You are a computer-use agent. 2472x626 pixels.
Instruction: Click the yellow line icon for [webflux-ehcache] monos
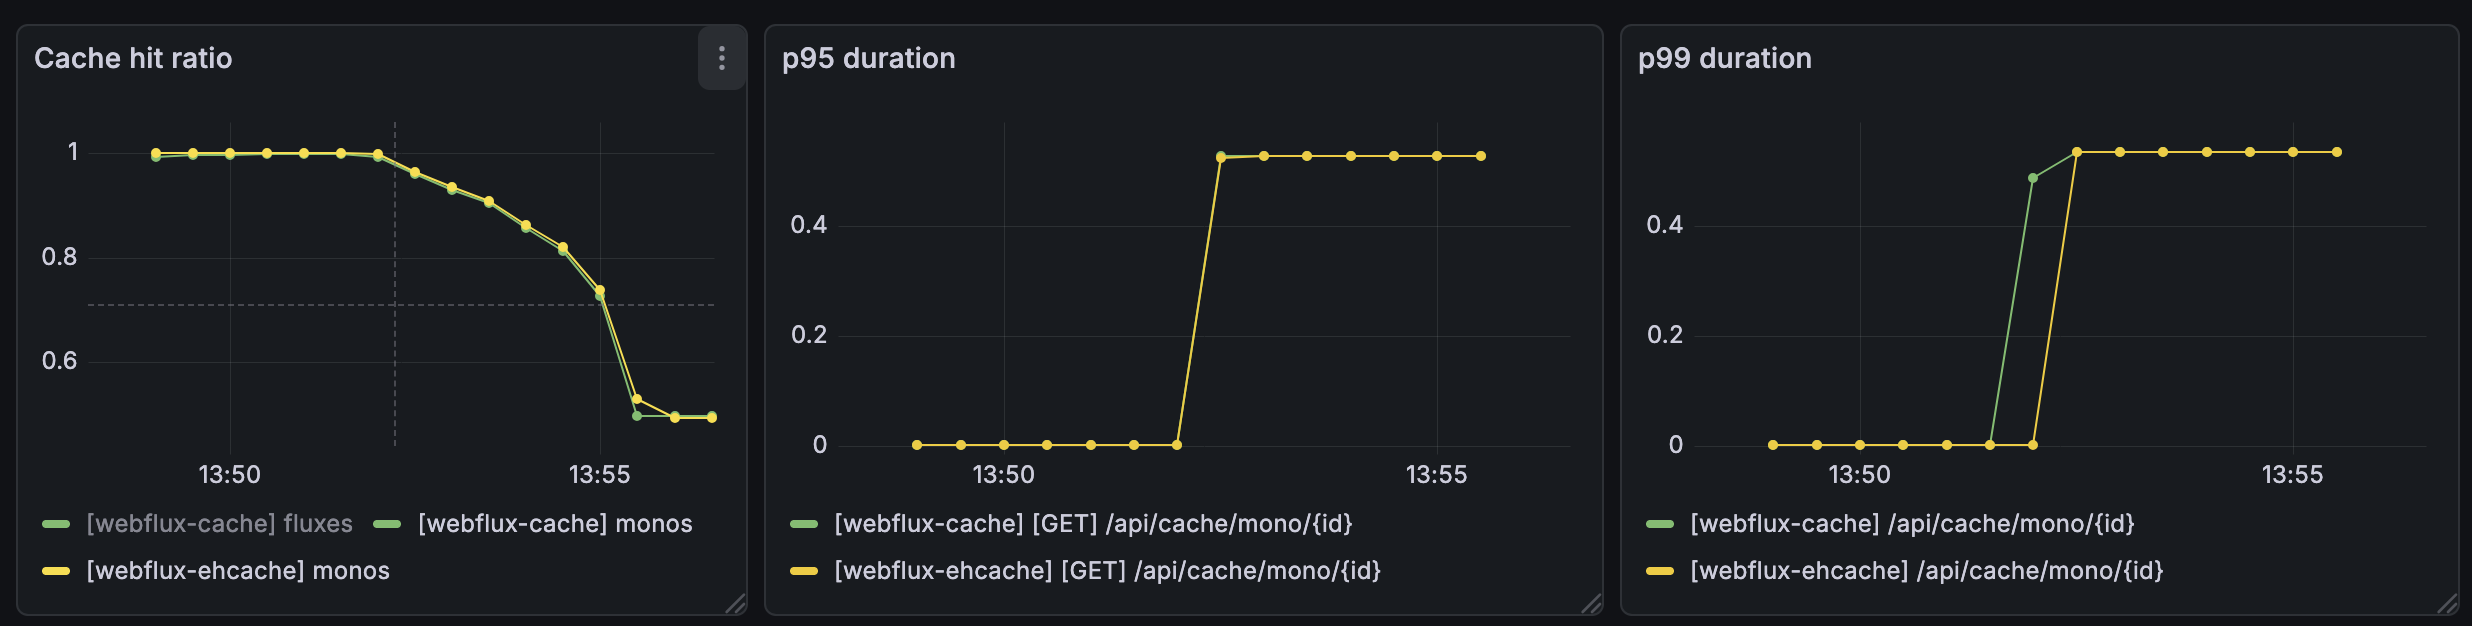pyautogui.click(x=54, y=571)
